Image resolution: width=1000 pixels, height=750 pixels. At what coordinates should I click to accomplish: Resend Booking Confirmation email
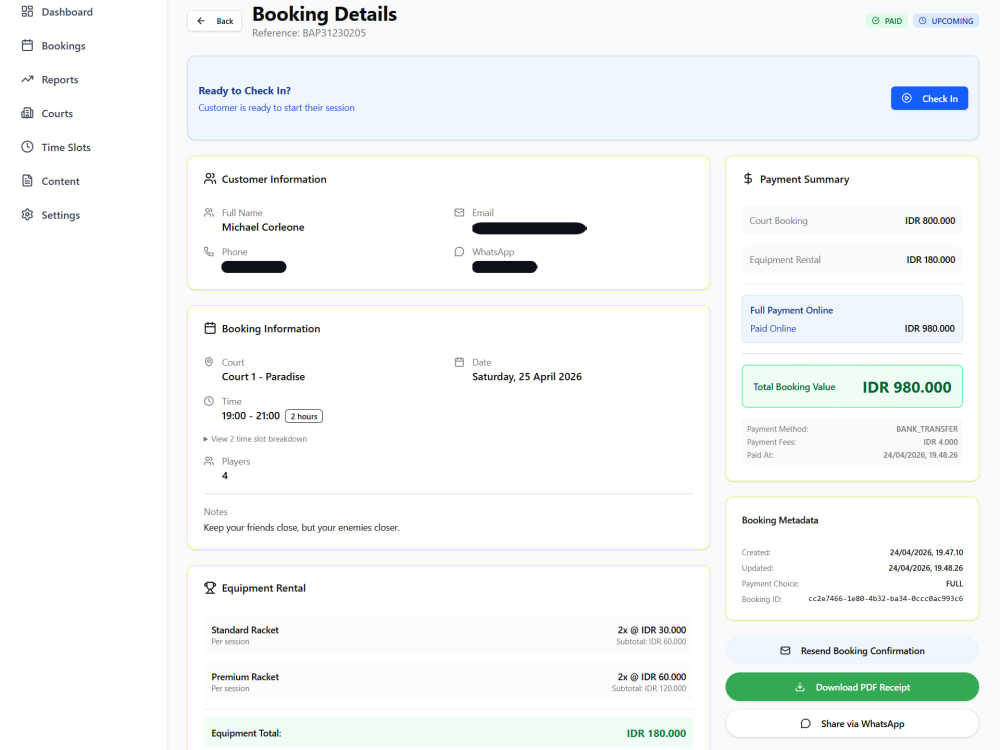[852, 651]
